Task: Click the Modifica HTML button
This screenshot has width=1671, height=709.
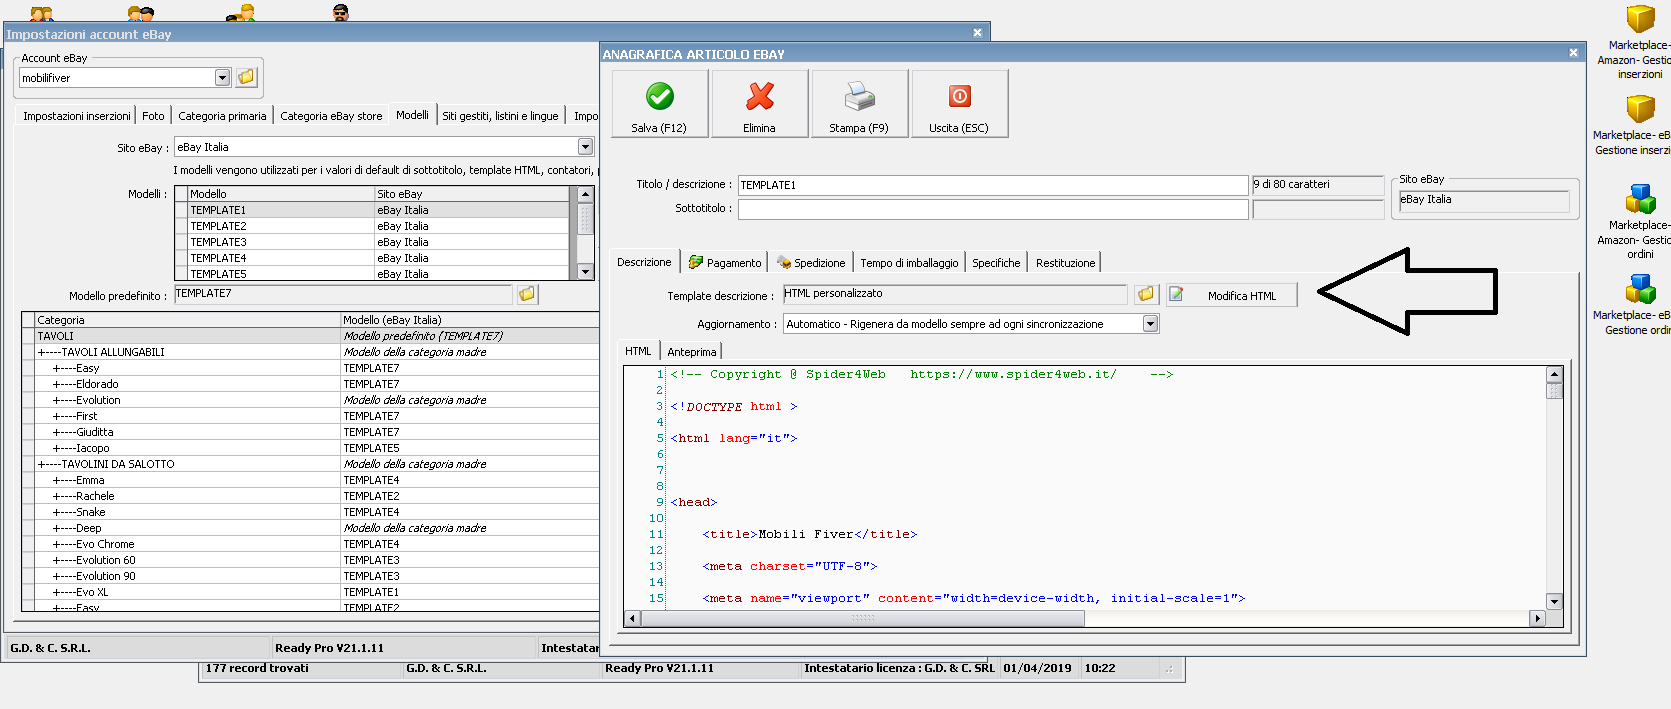Action: coord(1232,295)
